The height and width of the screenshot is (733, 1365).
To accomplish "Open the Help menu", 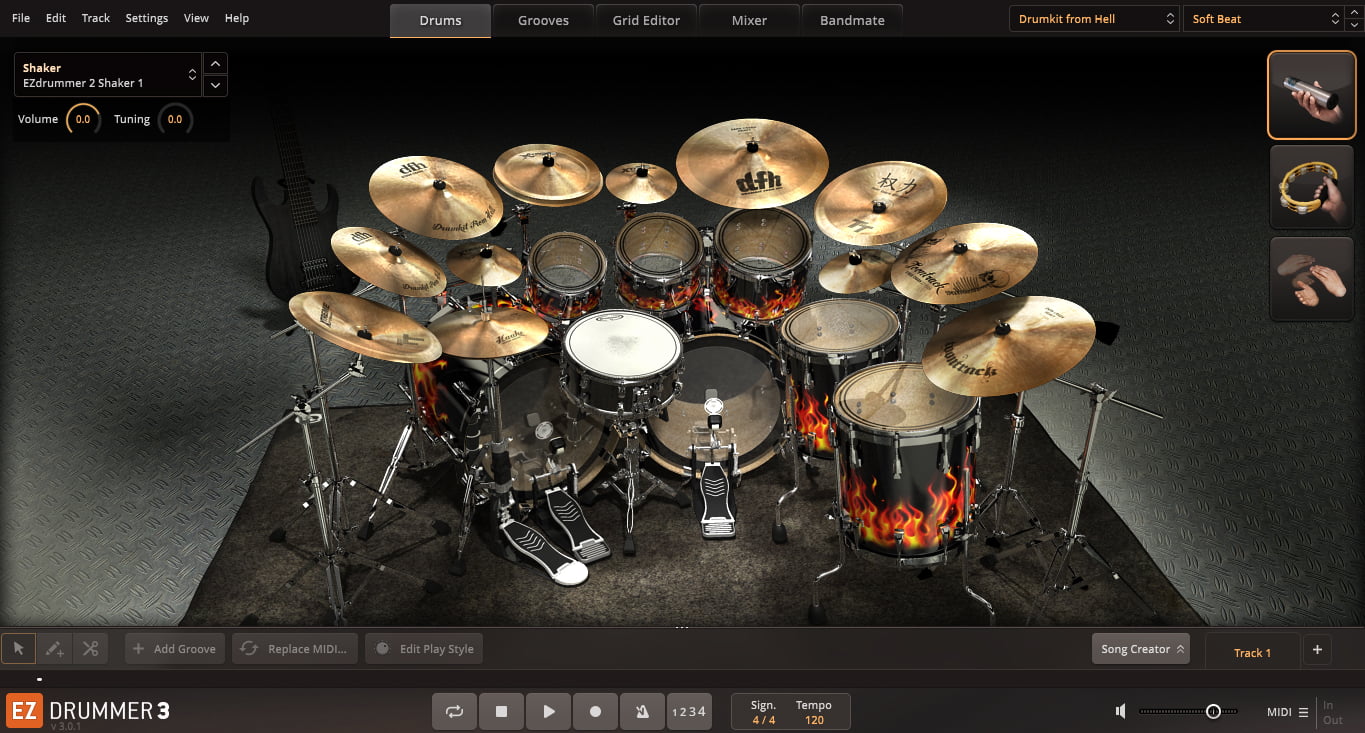I will [237, 18].
